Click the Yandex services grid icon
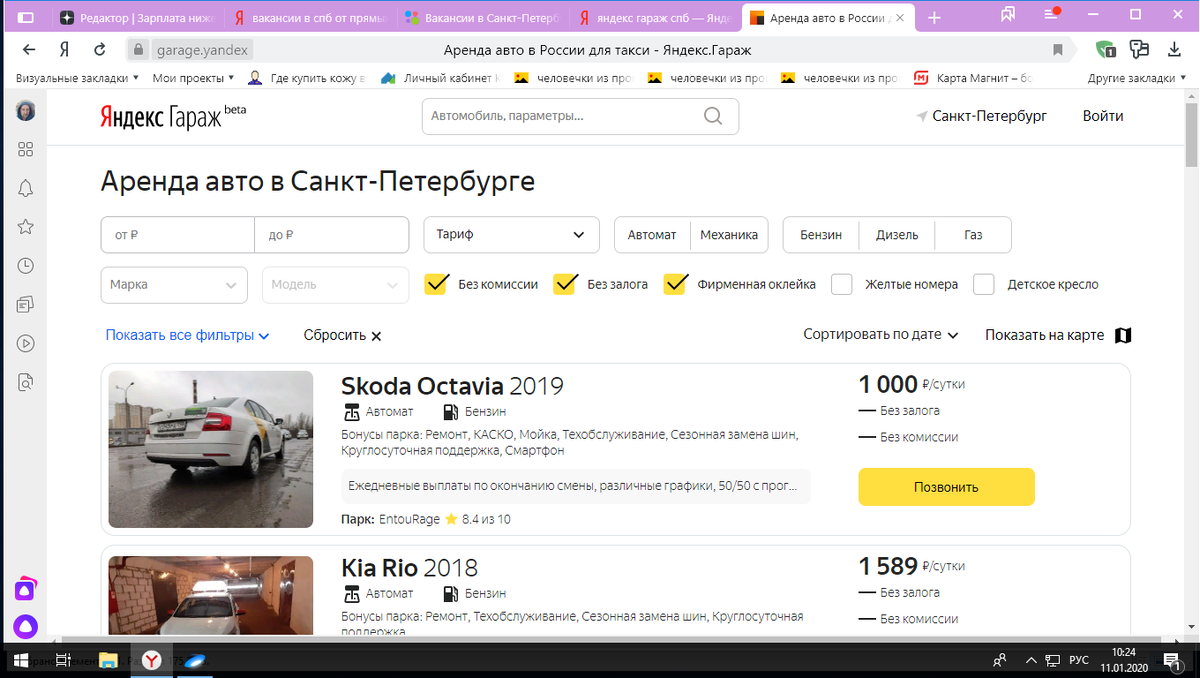The image size is (1200, 678). point(25,148)
